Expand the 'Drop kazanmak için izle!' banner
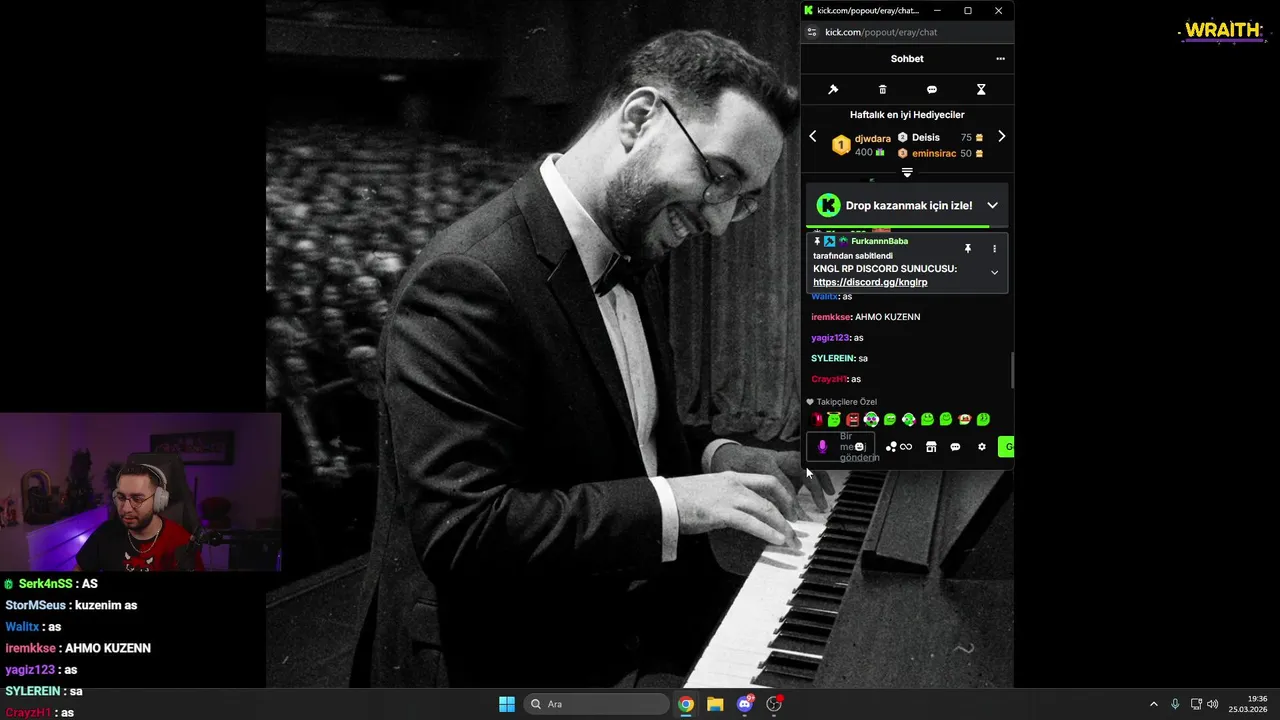Viewport: 1280px width, 720px height. [992, 205]
